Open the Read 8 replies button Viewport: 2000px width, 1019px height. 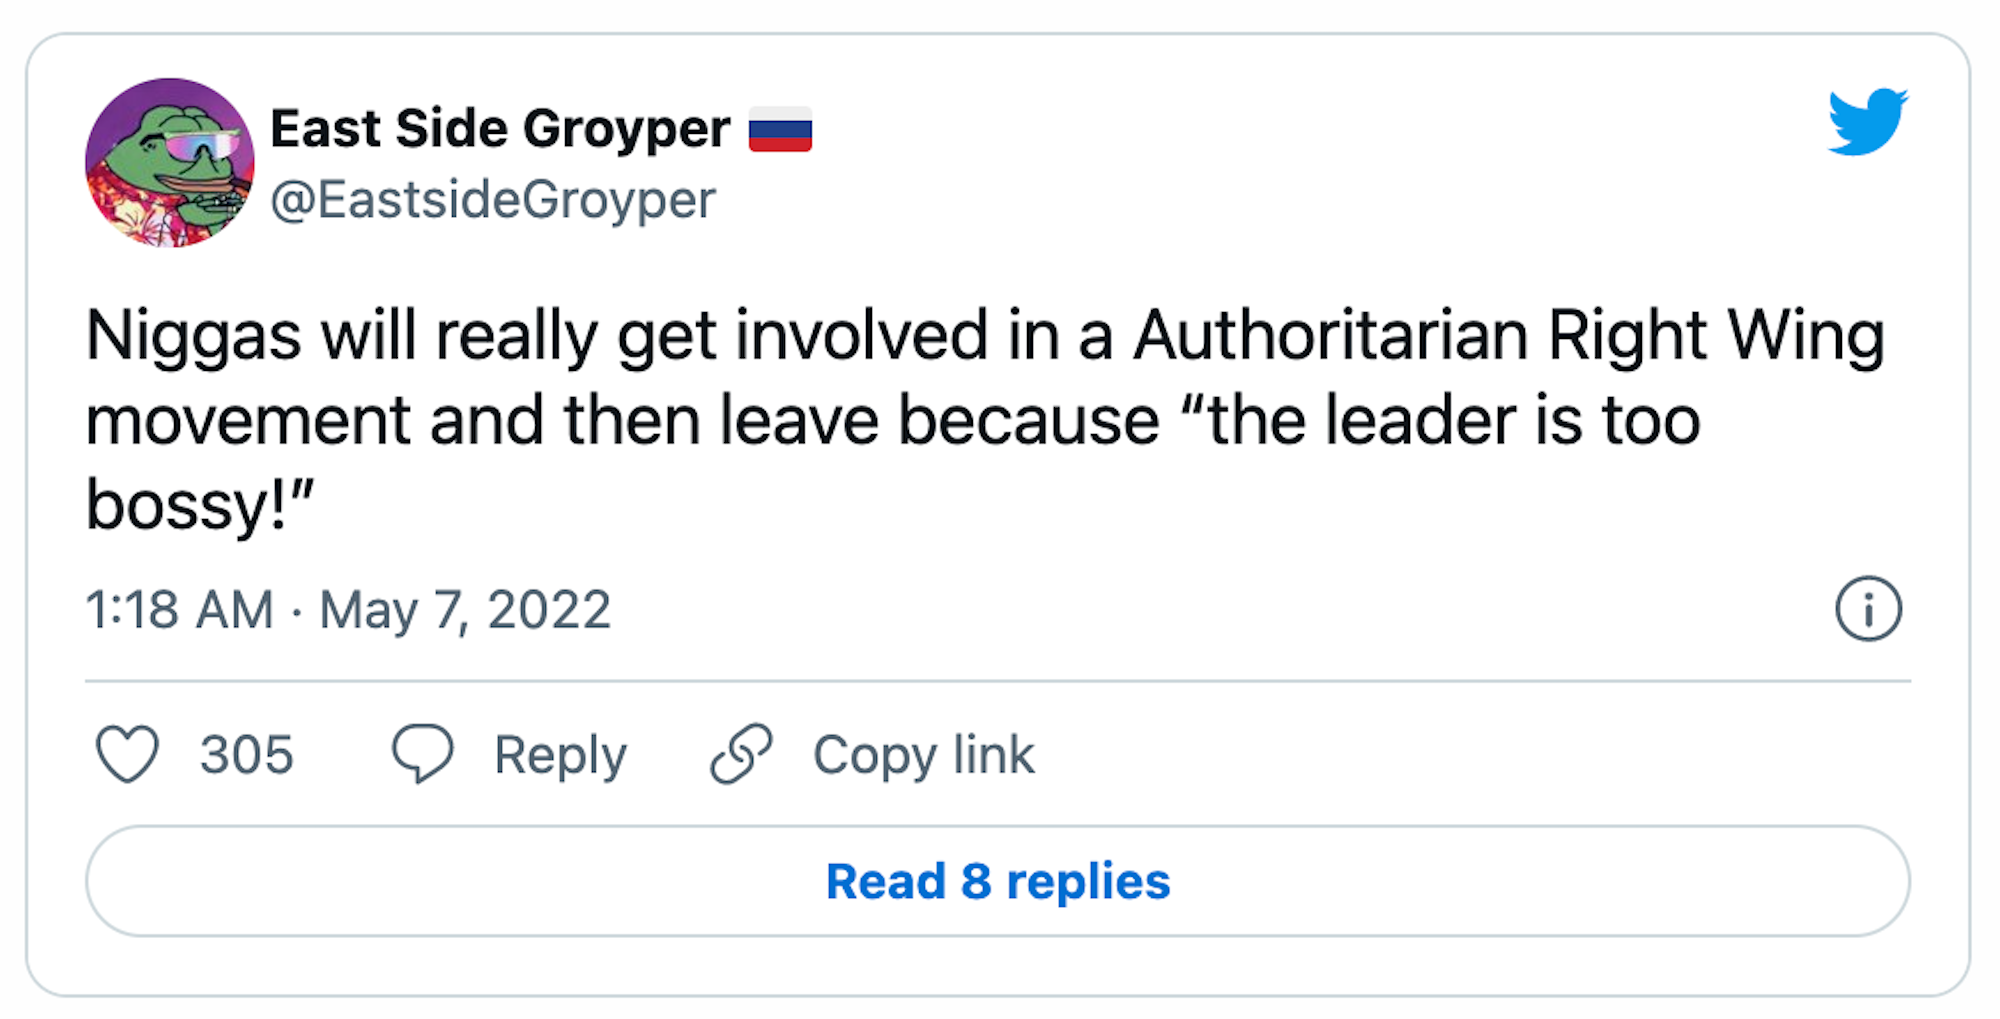997,881
